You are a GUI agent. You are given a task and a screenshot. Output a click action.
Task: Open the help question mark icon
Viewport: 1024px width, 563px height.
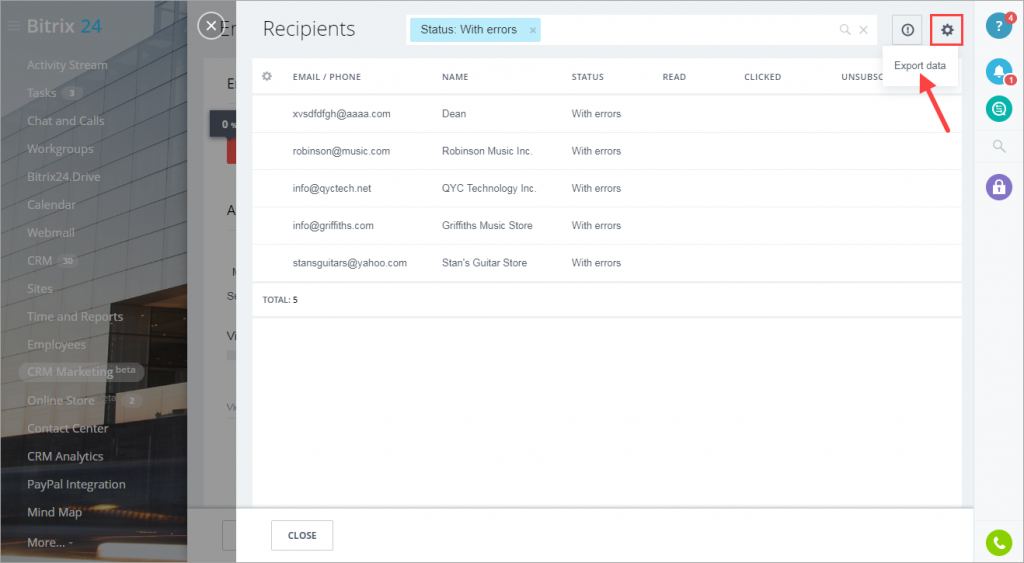(999, 26)
